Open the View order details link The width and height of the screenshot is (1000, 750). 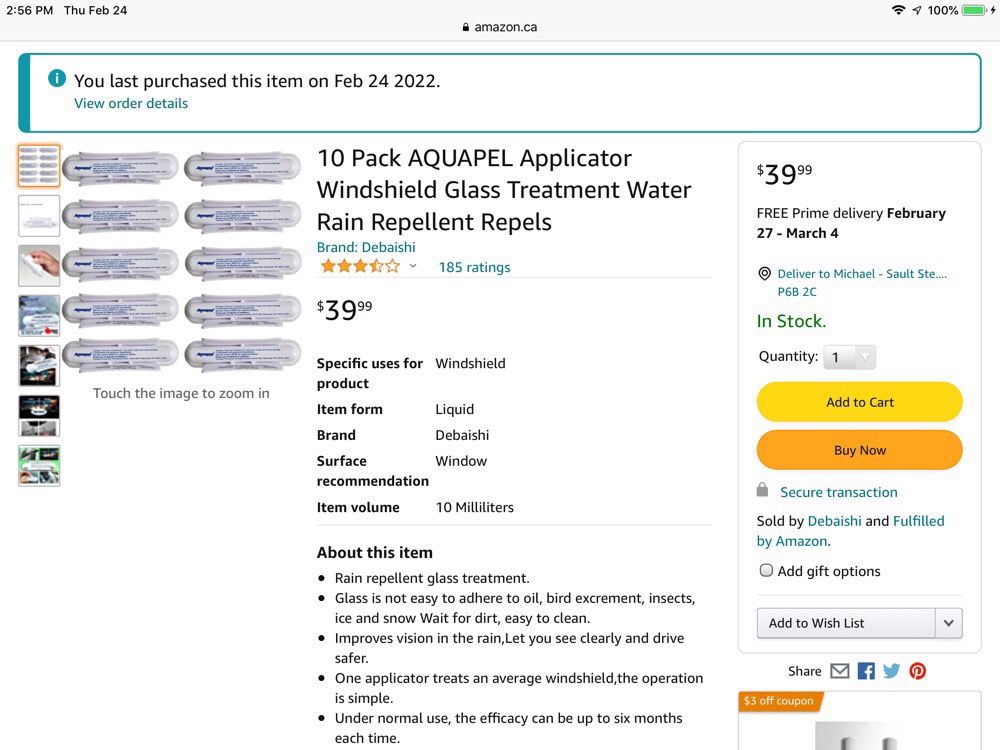tap(131, 103)
